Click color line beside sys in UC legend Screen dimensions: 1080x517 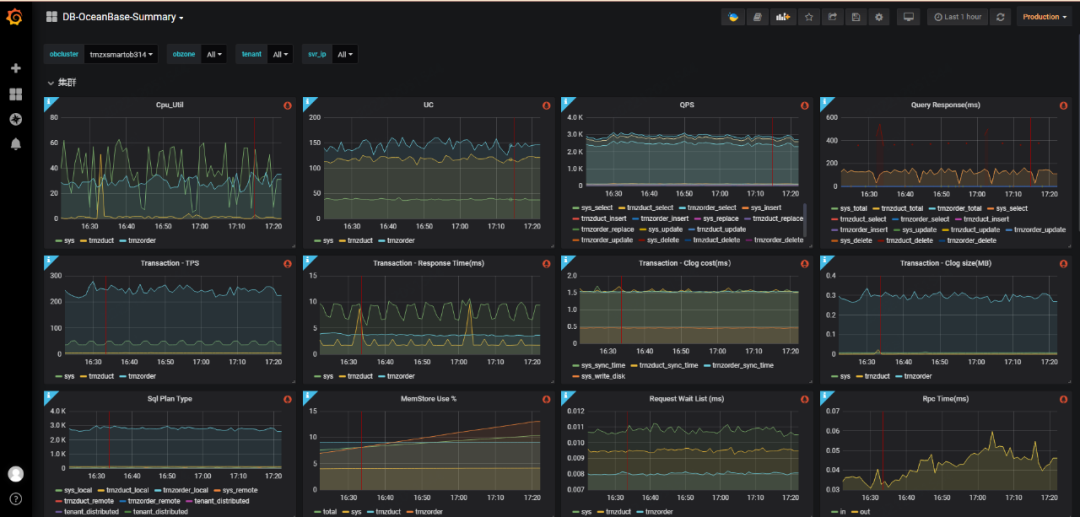(318, 241)
